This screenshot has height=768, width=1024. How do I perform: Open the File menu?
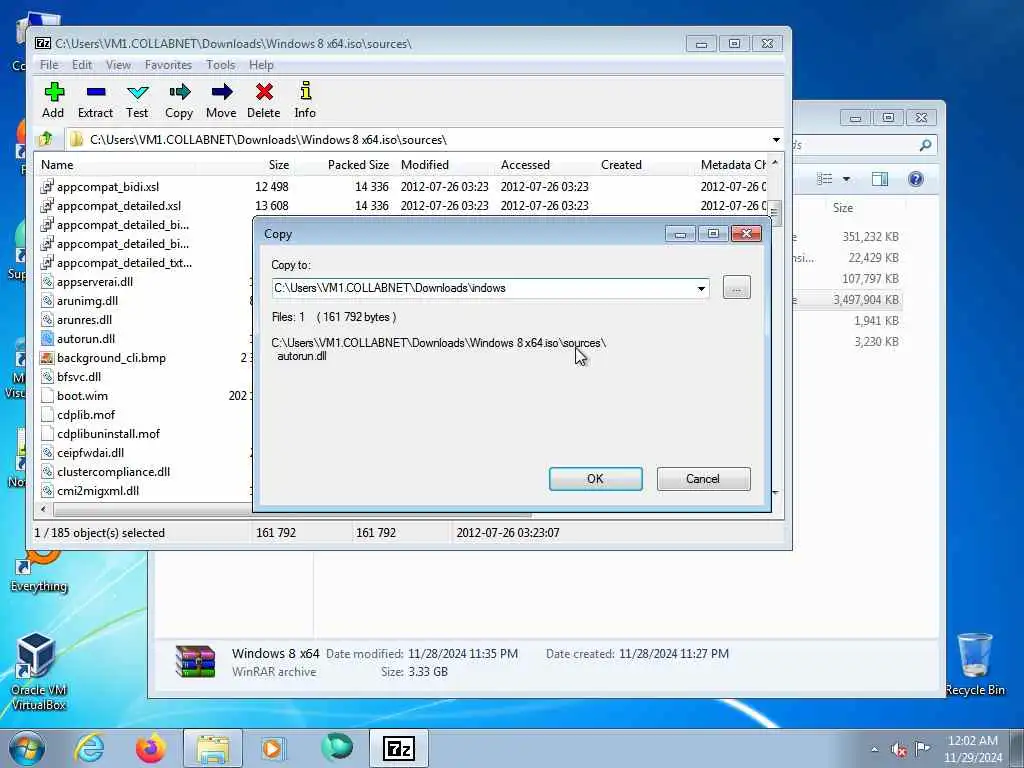49,65
